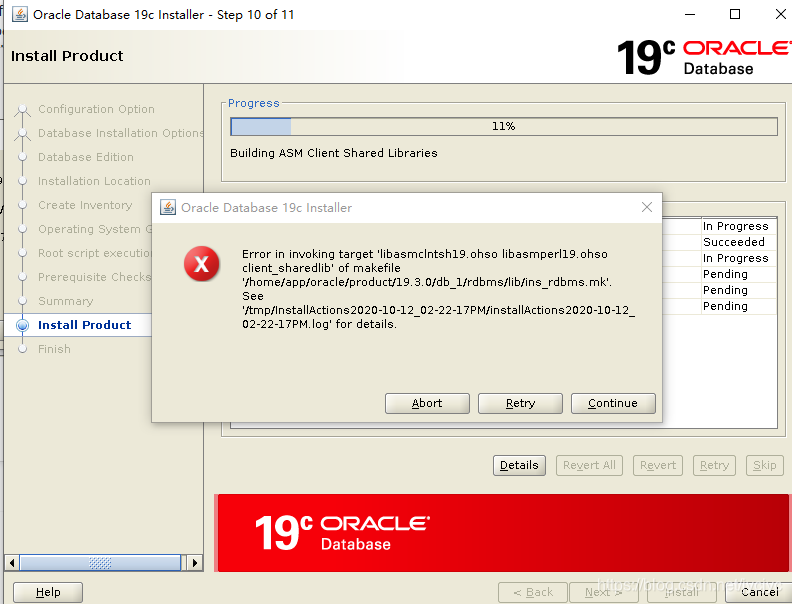Select Install Product step
This screenshot has height=604, width=792.
coord(84,325)
